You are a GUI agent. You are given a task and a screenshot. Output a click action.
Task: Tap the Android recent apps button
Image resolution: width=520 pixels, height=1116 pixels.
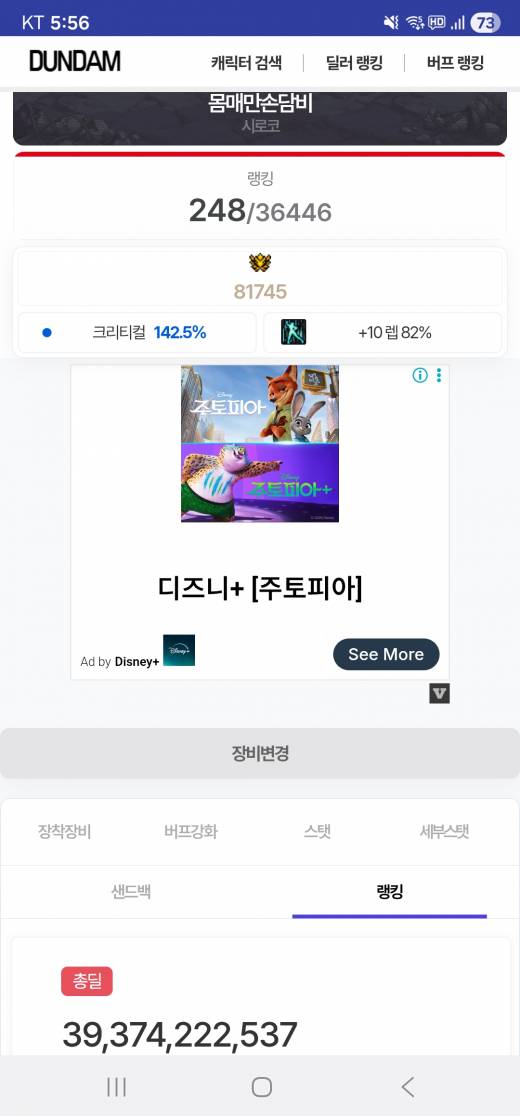coord(116,1086)
